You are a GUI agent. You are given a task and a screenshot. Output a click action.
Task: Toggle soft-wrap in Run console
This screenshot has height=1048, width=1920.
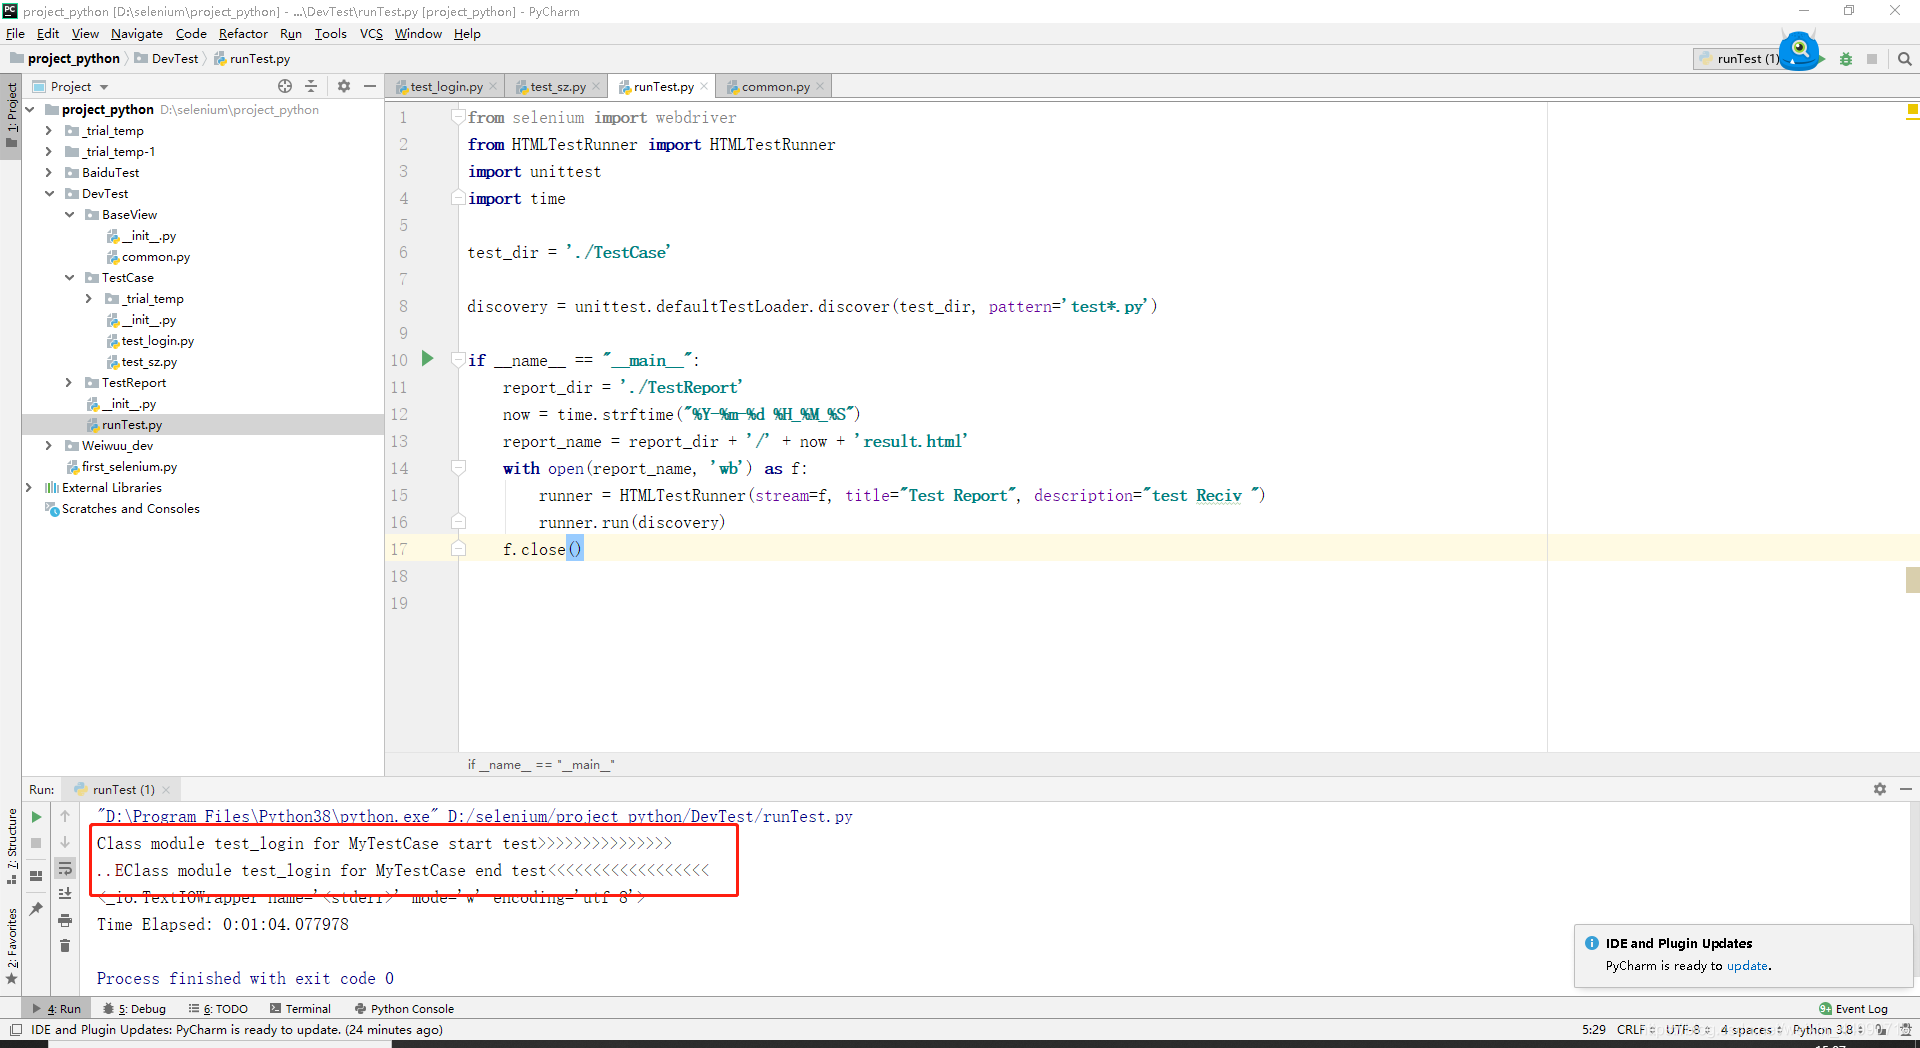pos(65,868)
